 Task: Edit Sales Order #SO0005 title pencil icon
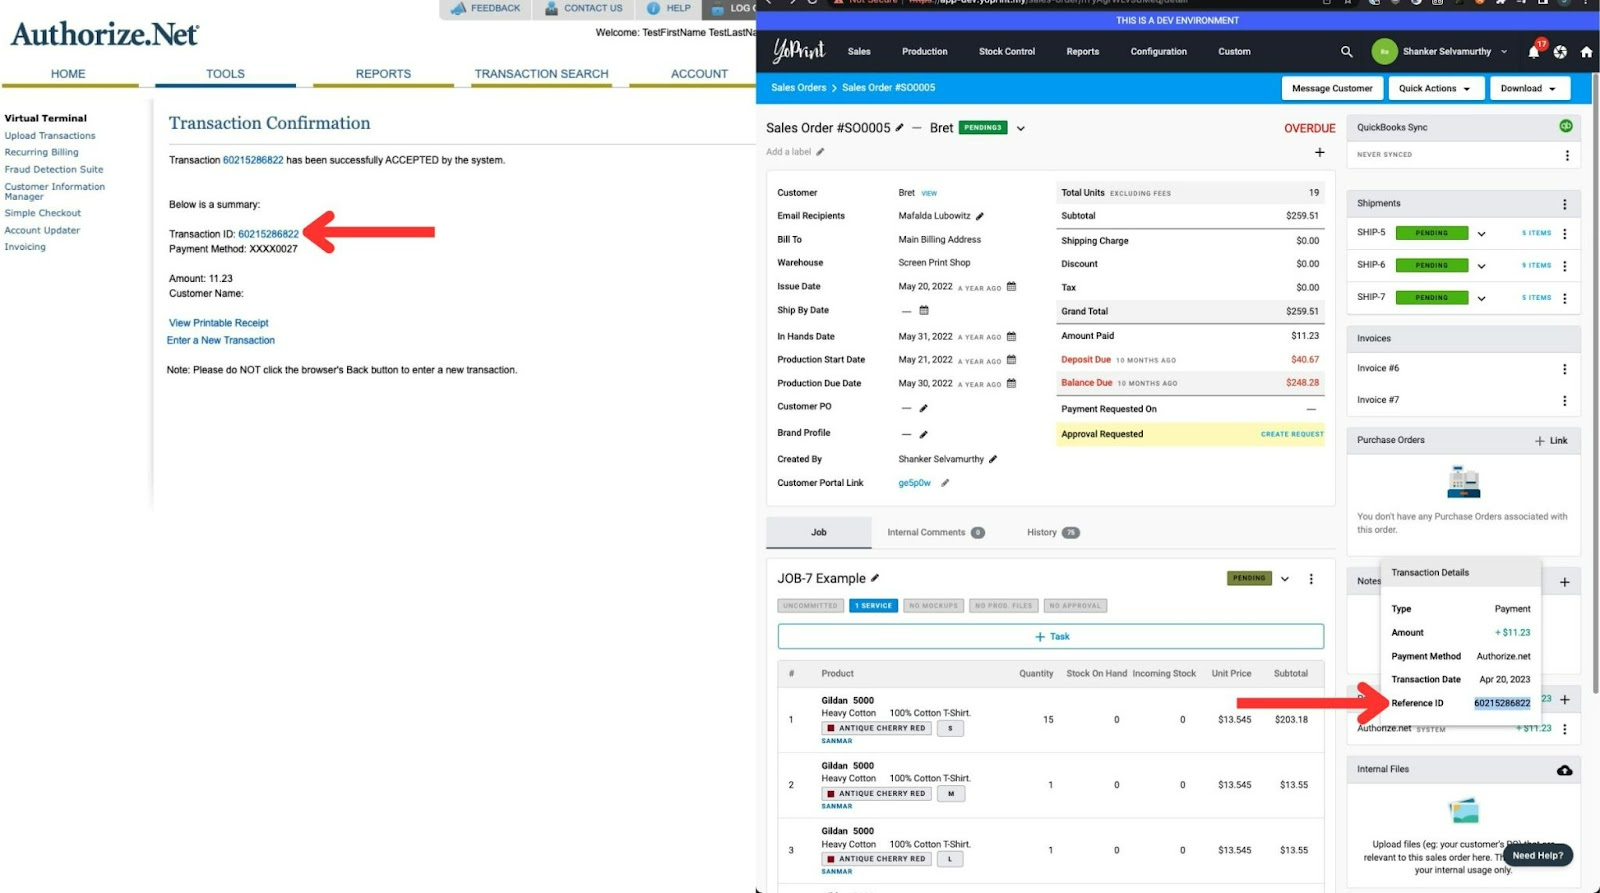(x=899, y=128)
